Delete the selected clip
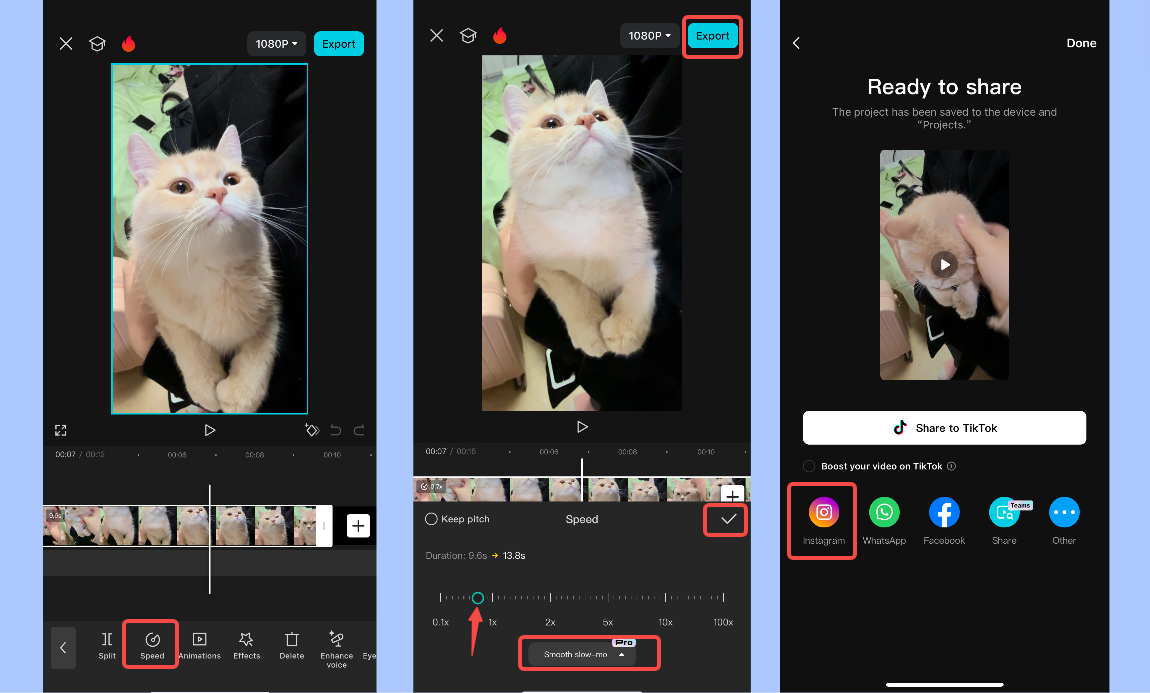Image resolution: width=1150 pixels, height=693 pixels. coord(292,646)
